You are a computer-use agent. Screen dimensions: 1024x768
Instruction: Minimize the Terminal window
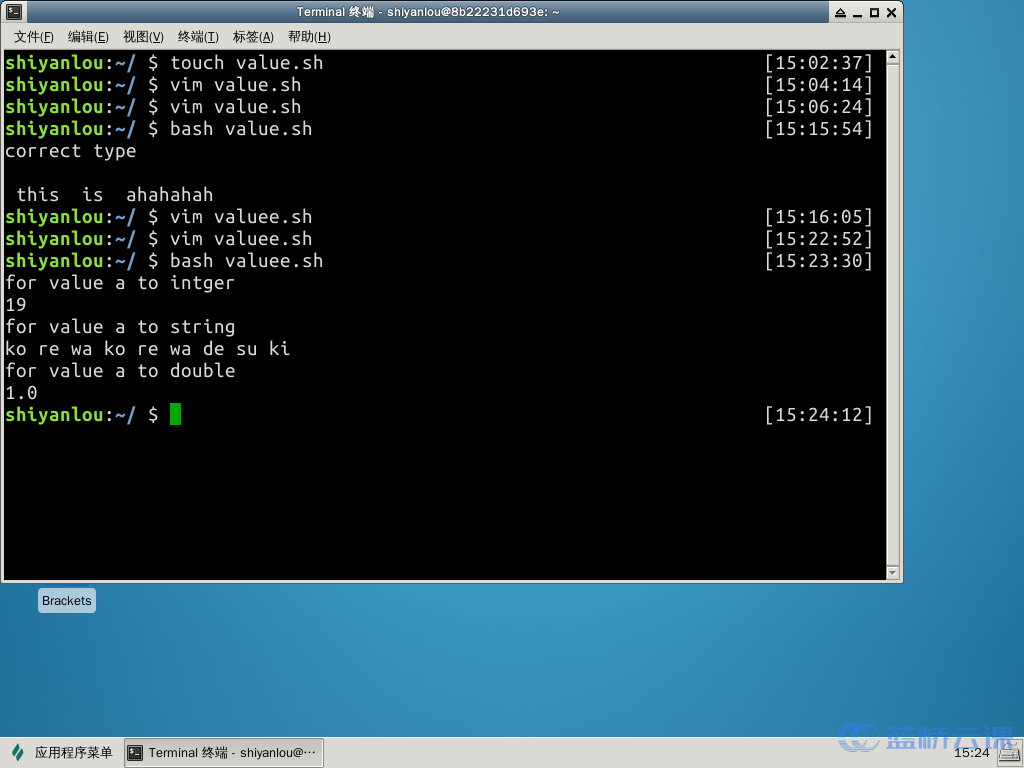coord(857,12)
